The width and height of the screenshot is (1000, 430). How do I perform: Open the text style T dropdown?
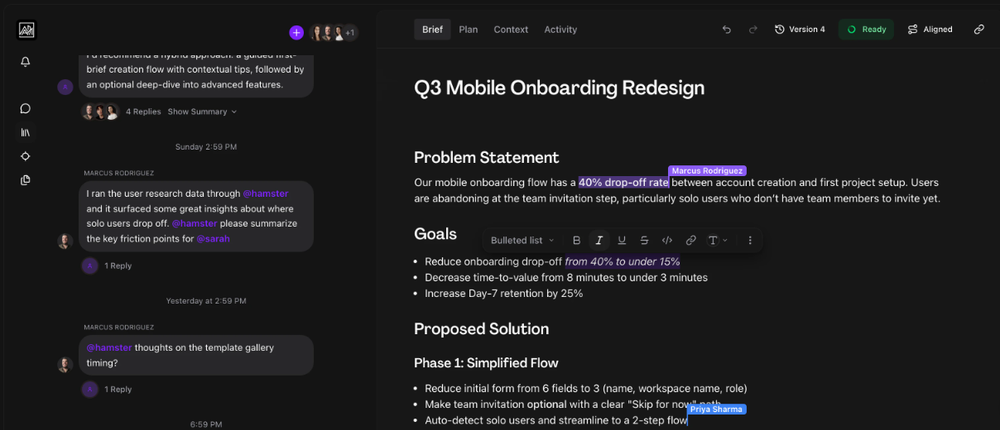click(x=717, y=240)
